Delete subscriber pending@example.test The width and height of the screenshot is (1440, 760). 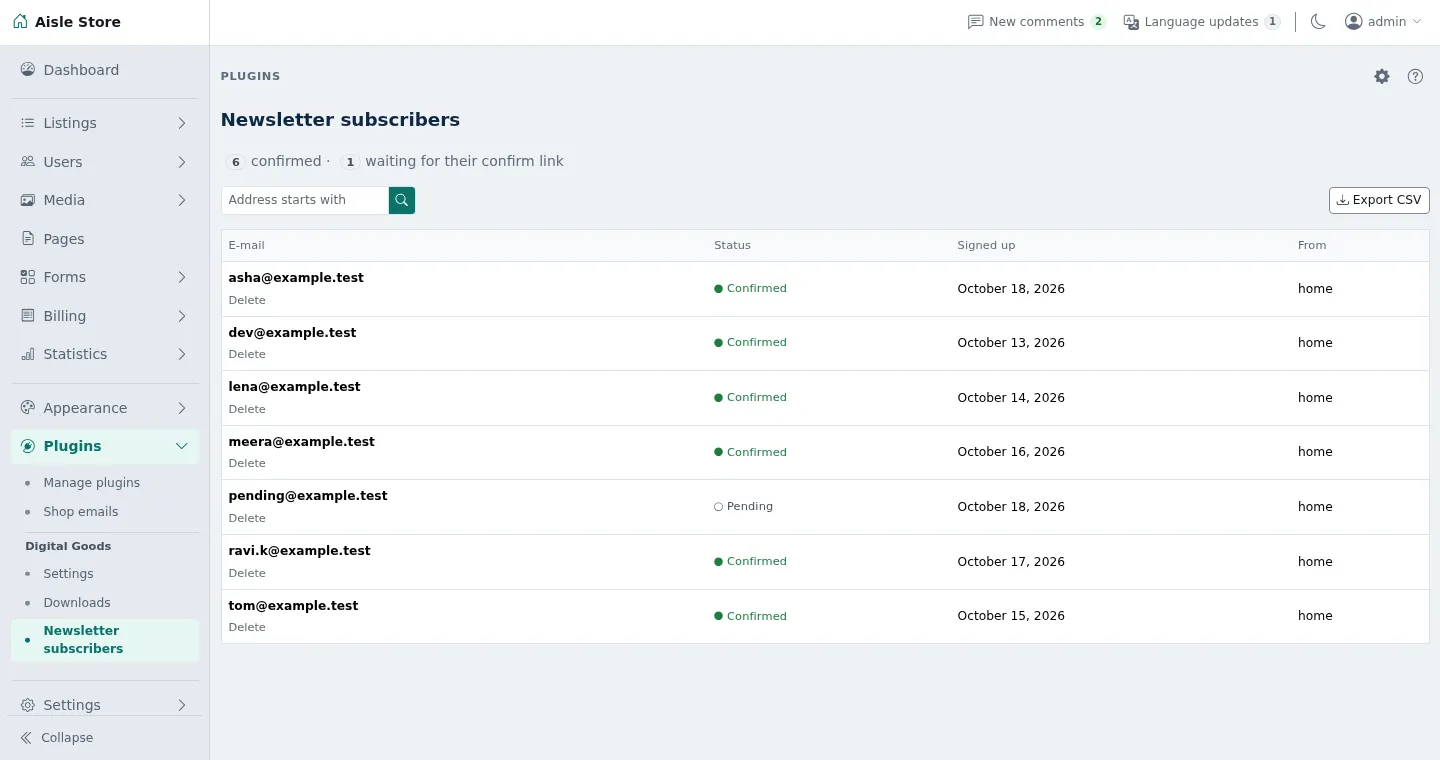pos(247,518)
